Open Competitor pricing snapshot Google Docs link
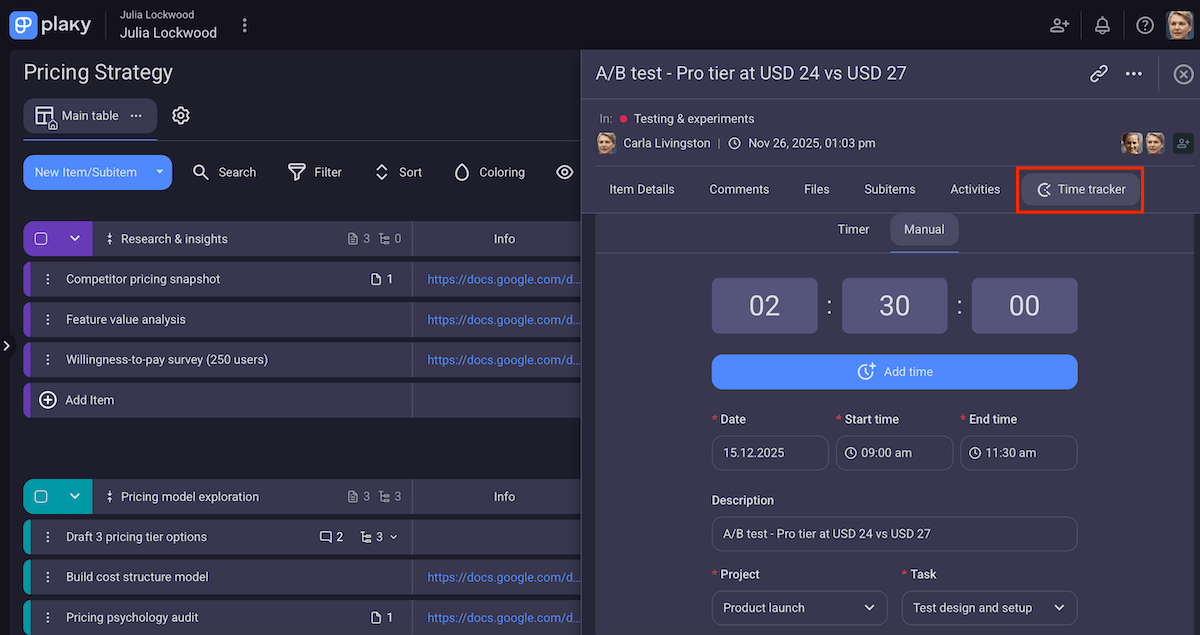 click(503, 280)
